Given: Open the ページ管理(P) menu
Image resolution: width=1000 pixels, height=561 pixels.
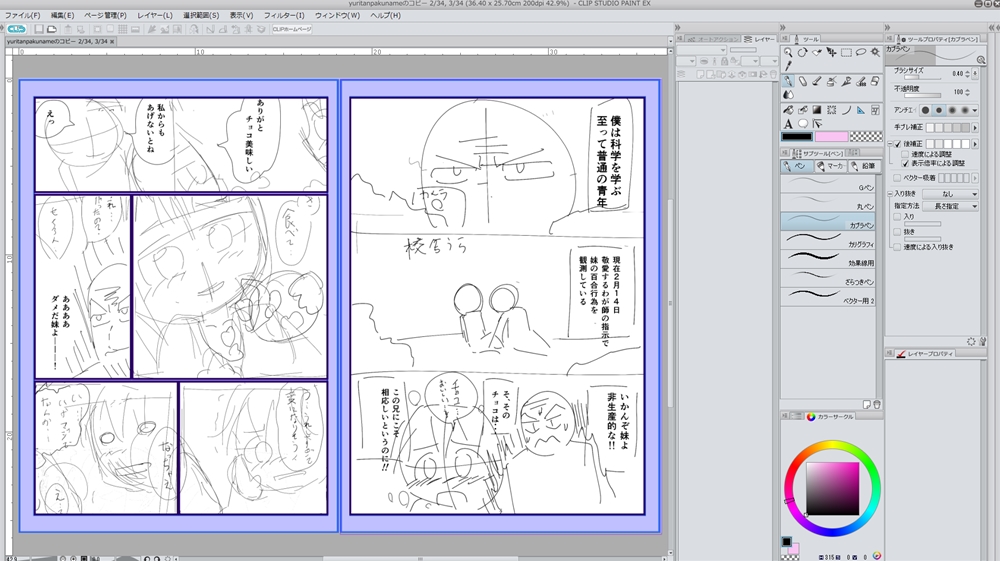Looking at the screenshot, I should pyautogui.click(x=105, y=15).
